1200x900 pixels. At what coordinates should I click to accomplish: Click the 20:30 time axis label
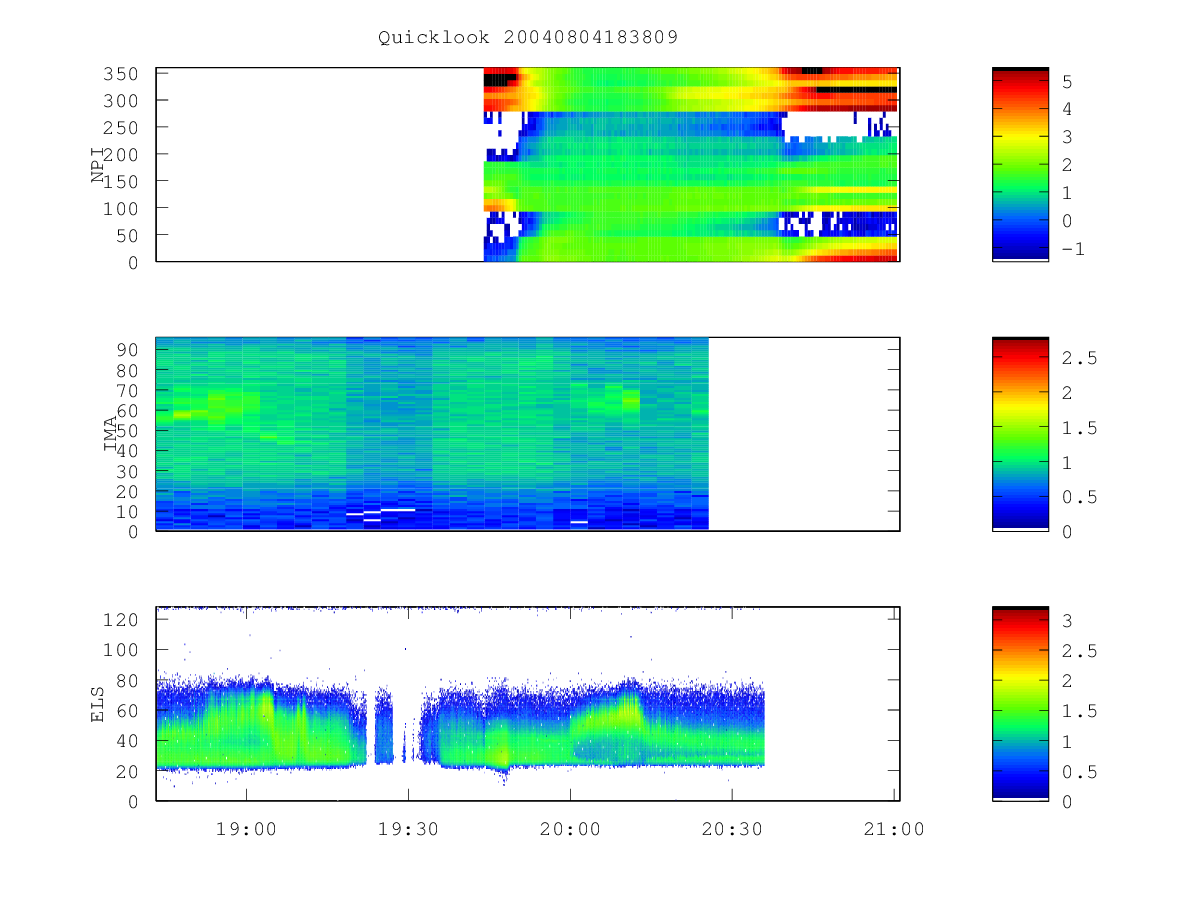click(732, 829)
